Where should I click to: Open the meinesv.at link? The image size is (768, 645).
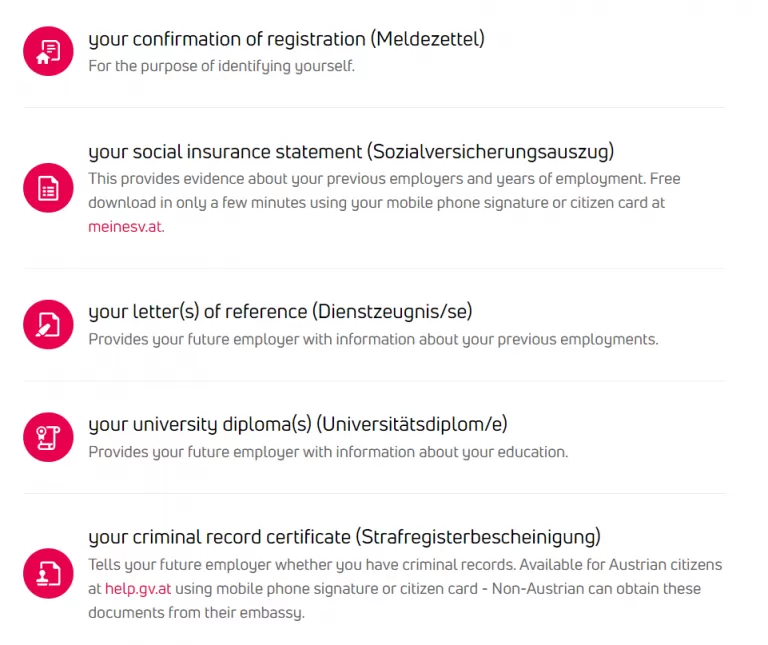pos(125,227)
